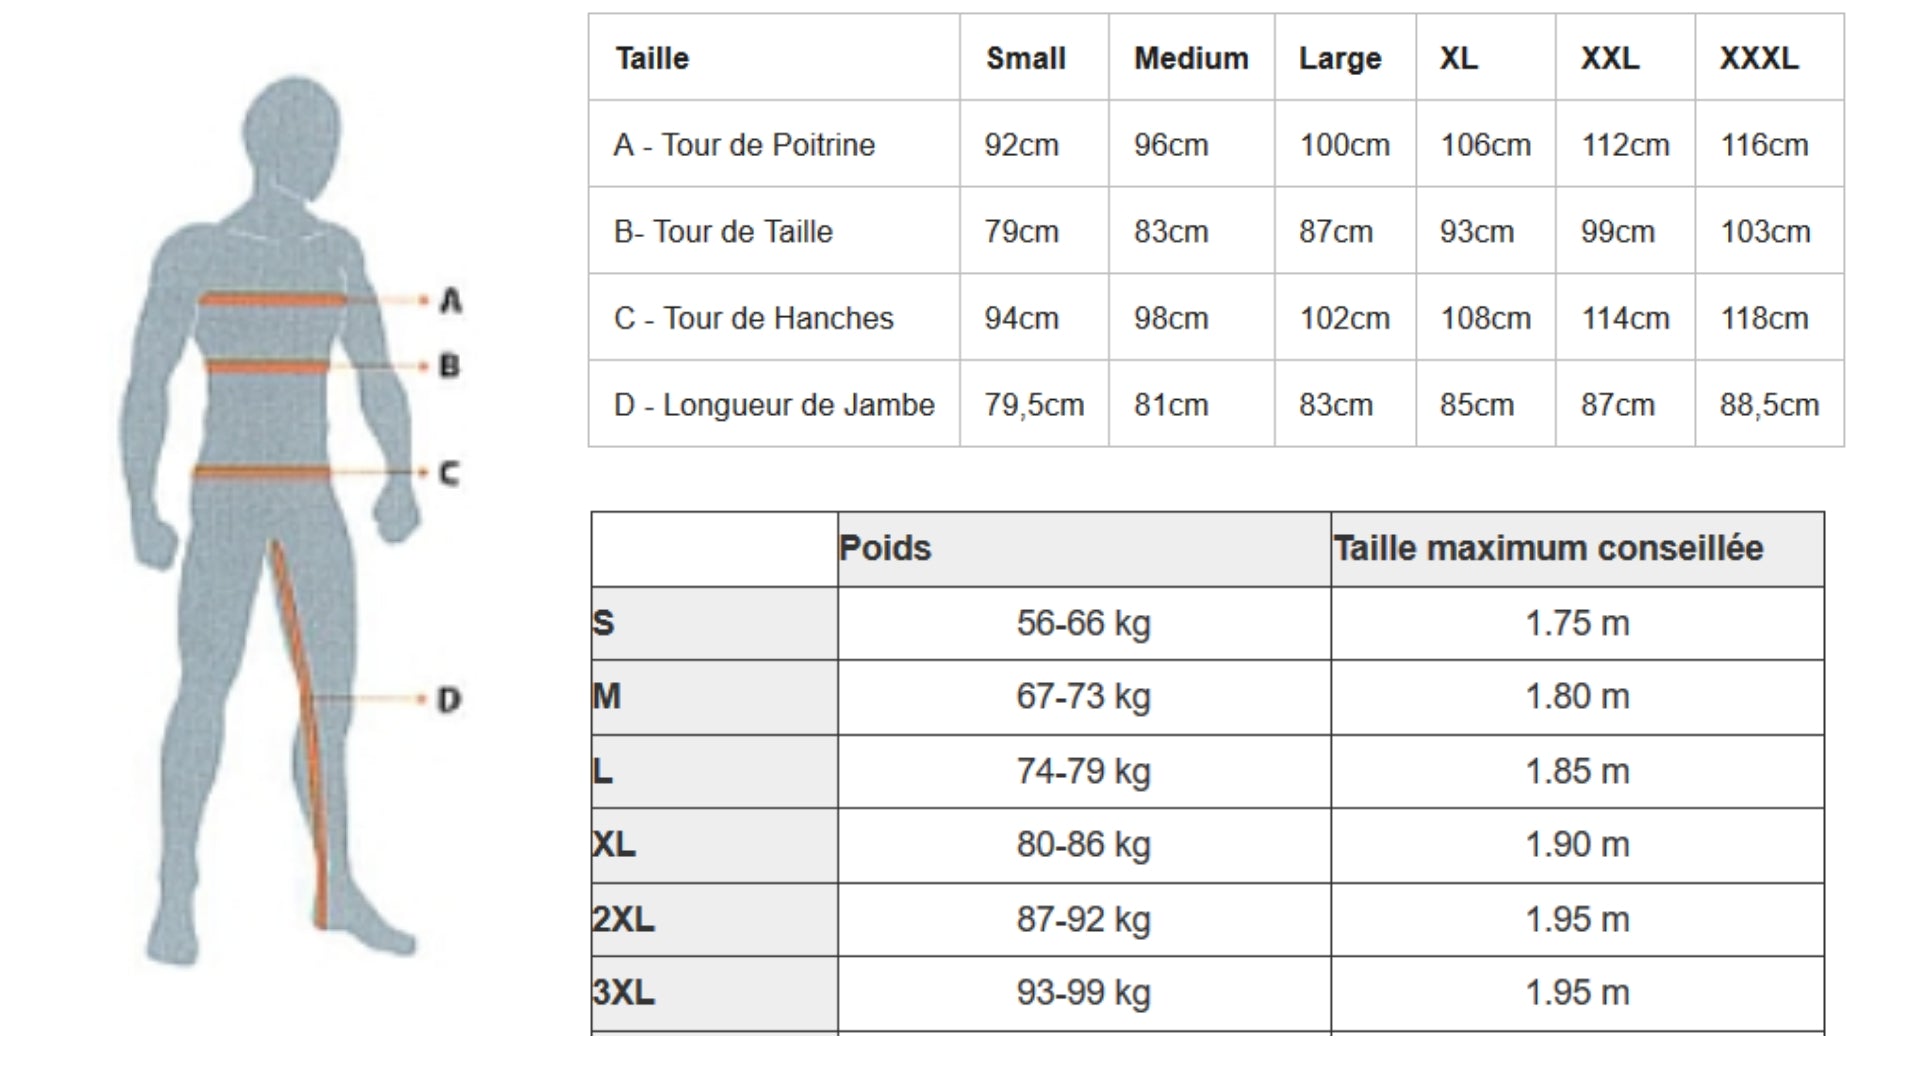Click the B waist label on the figure
The width and height of the screenshot is (1920, 1080).
(x=450, y=366)
